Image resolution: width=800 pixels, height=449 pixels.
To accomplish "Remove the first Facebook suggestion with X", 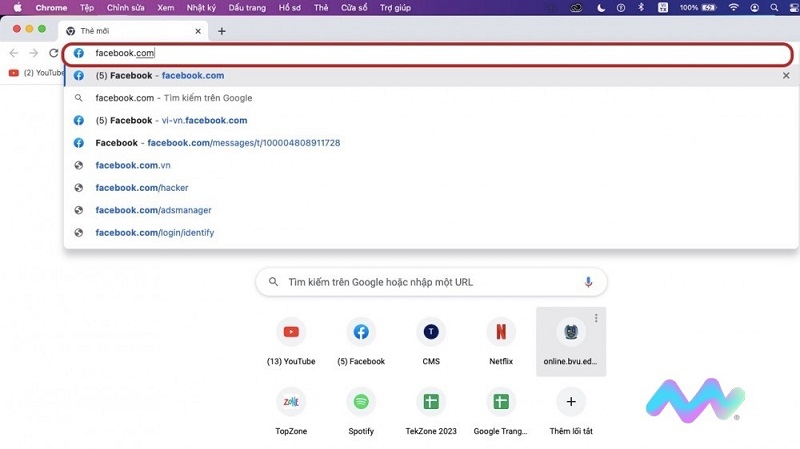I will [x=786, y=76].
